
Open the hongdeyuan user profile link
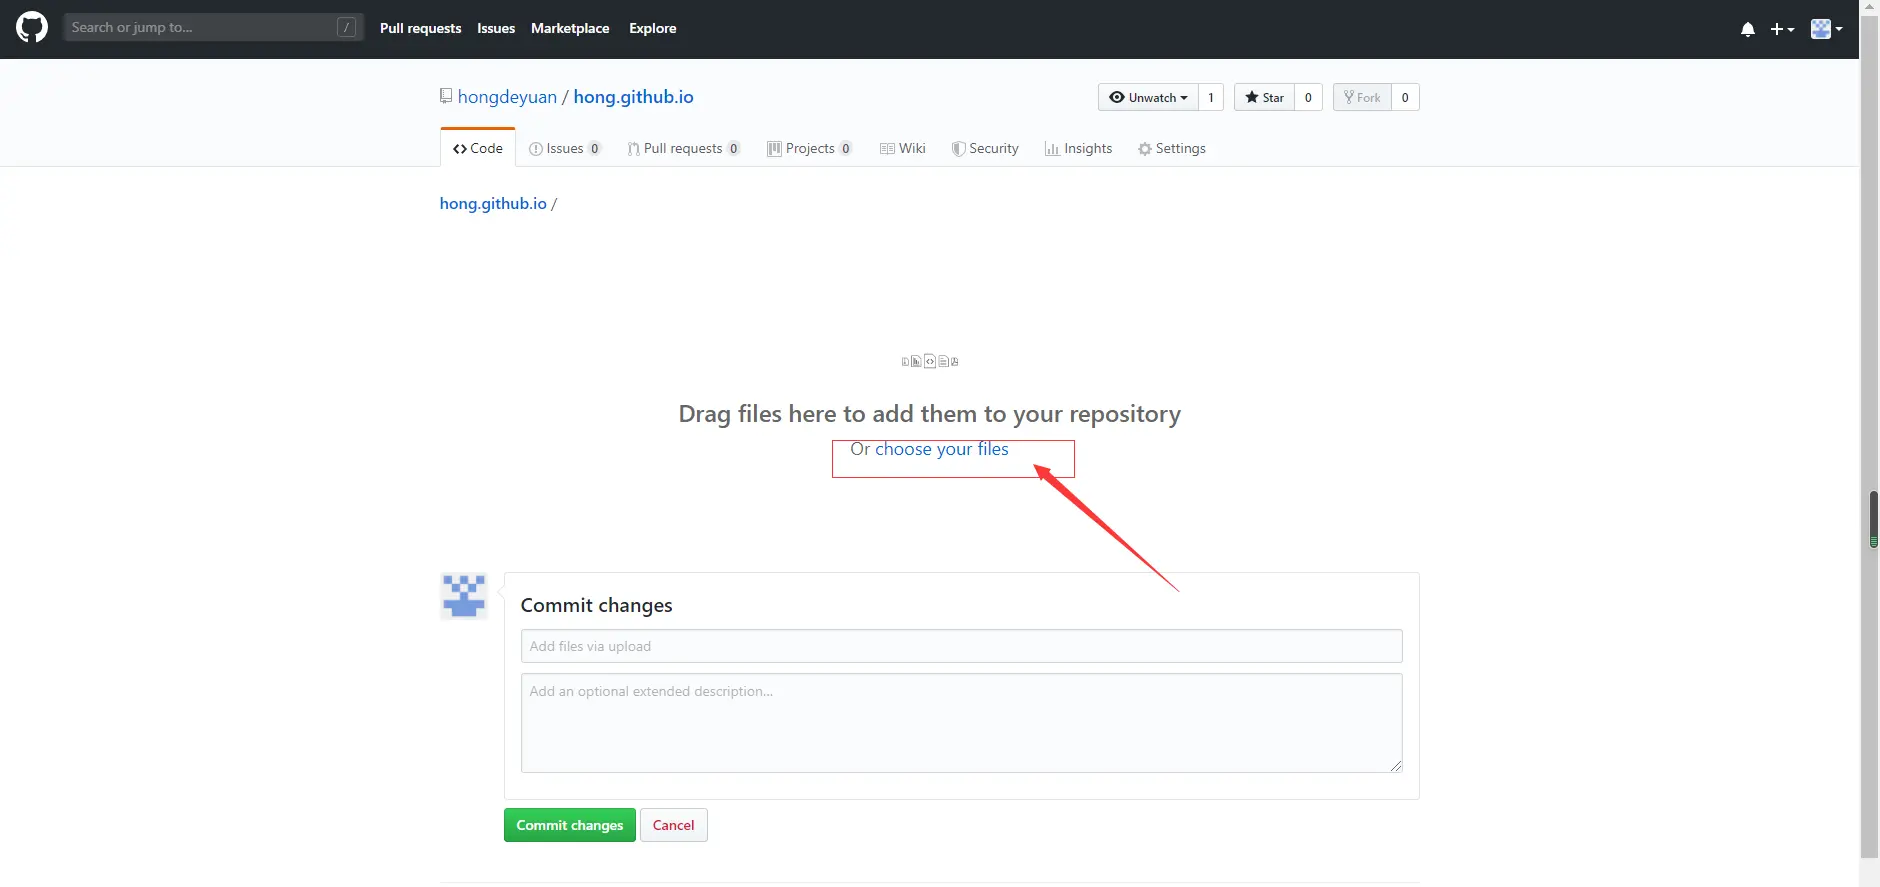coord(507,97)
